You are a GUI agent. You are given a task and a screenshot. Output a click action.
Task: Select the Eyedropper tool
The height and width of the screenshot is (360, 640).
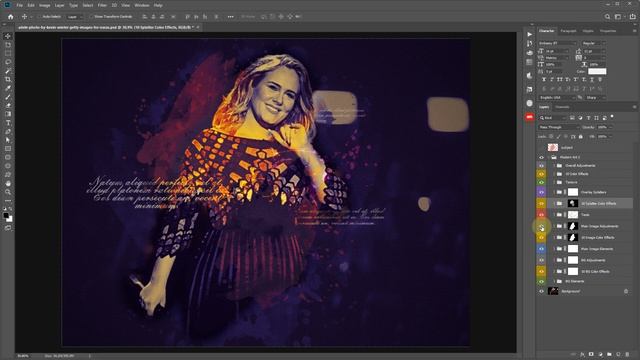point(8,88)
